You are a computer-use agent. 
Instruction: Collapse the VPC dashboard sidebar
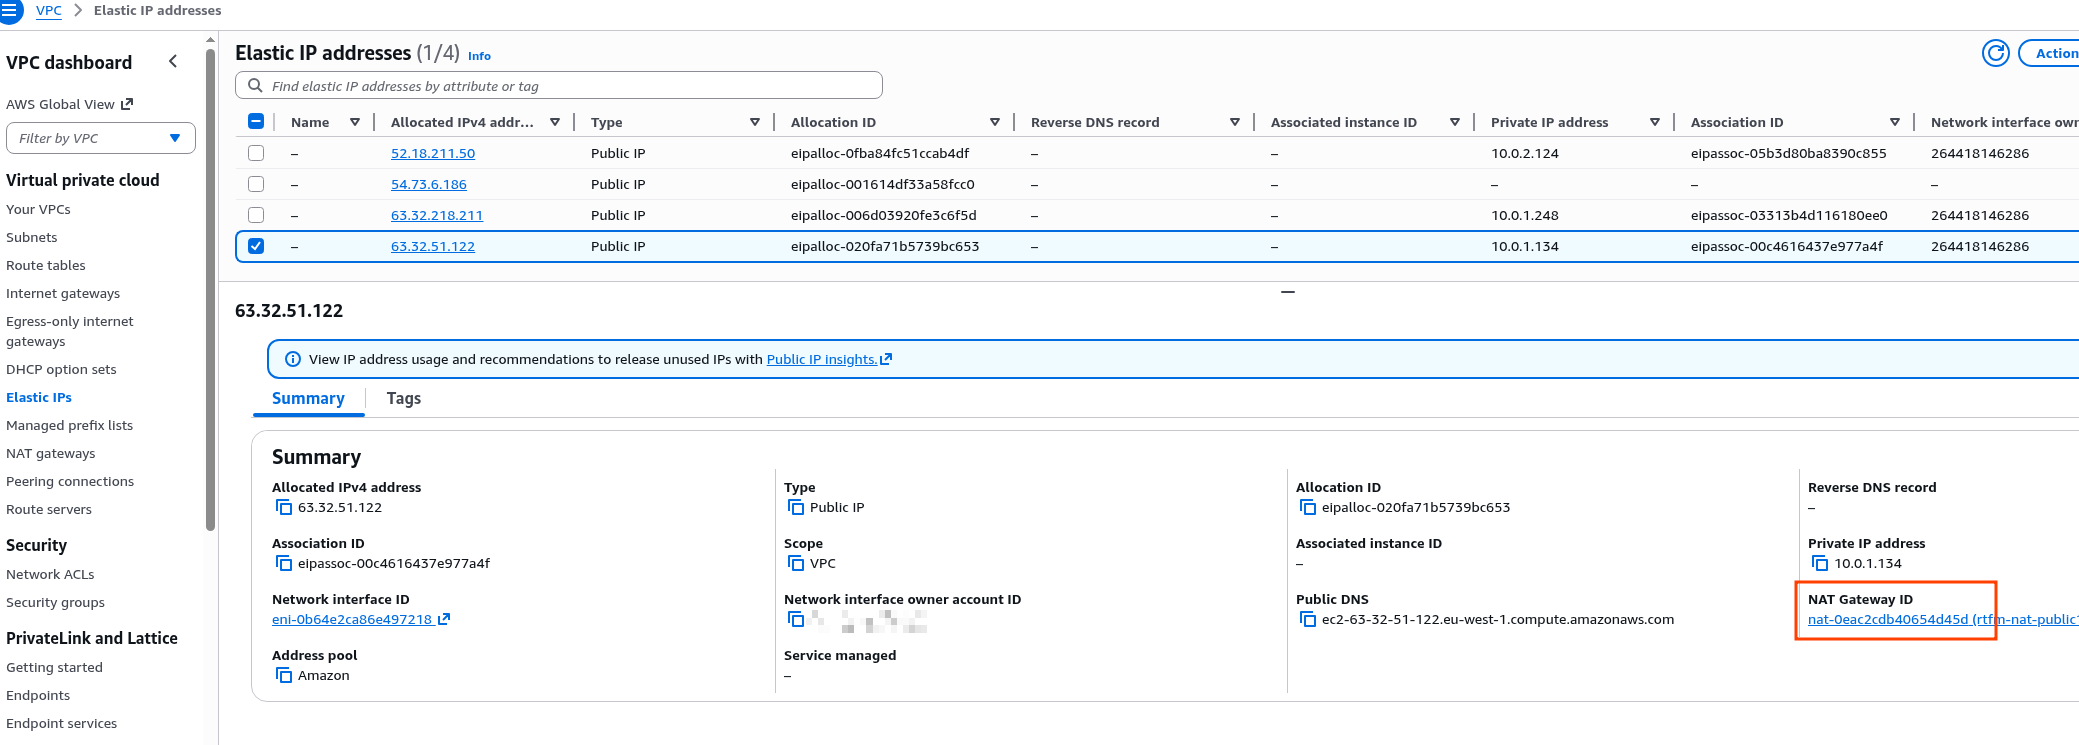[173, 62]
